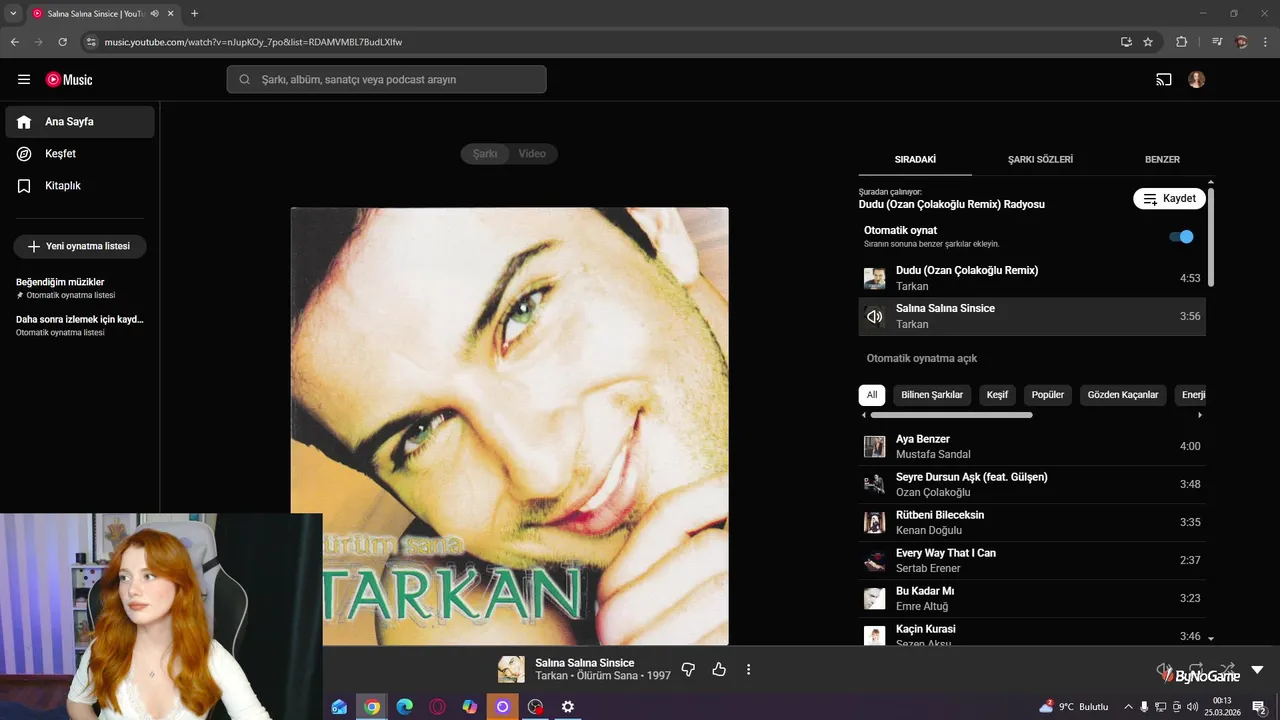
Task: Click the queue panel vertical scrollbar
Action: pos(1211,236)
